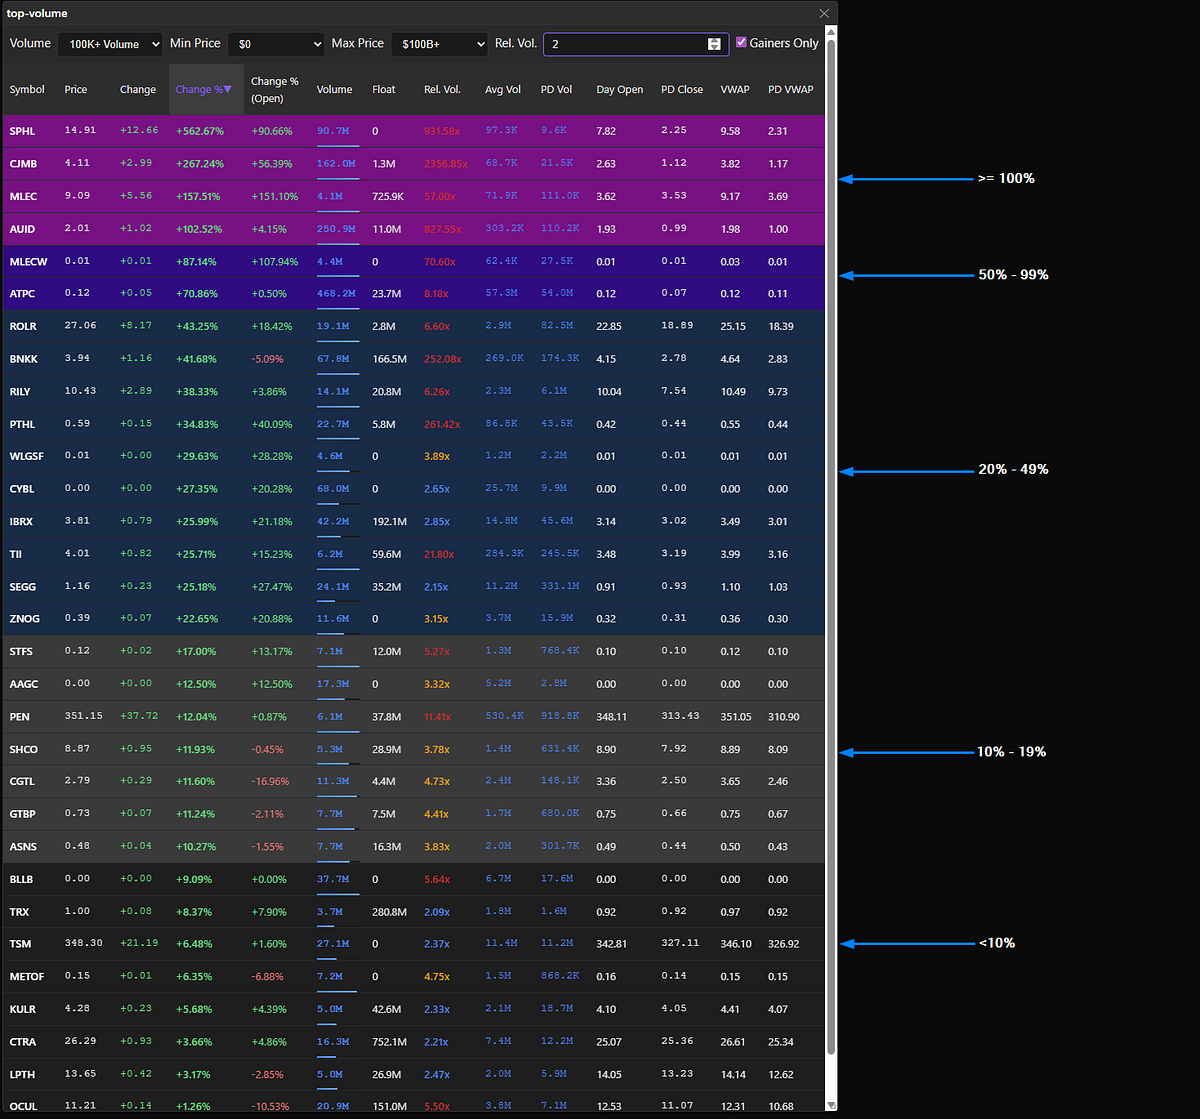Viewport: 1200px width, 1119px height.
Task: Sort by the Rel. Vol. column header
Action: 442,90
